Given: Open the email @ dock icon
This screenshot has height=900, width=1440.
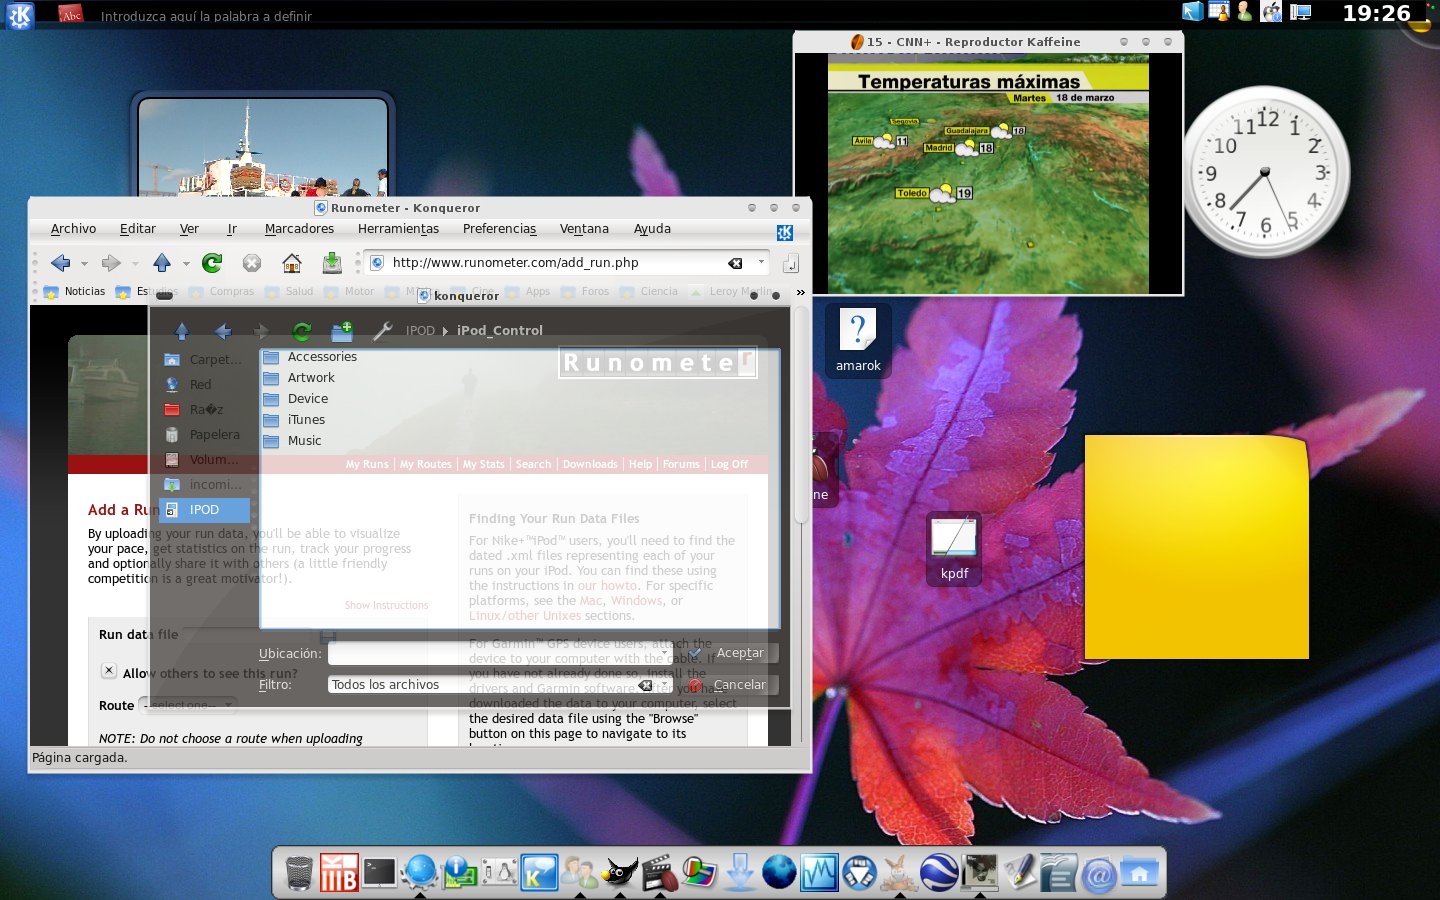Looking at the screenshot, I should click(x=1099, y=873).
